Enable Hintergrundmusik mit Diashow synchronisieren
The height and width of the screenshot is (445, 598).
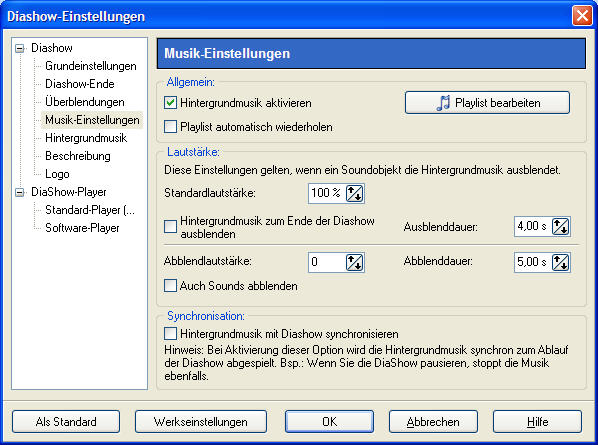click(170, 334)
